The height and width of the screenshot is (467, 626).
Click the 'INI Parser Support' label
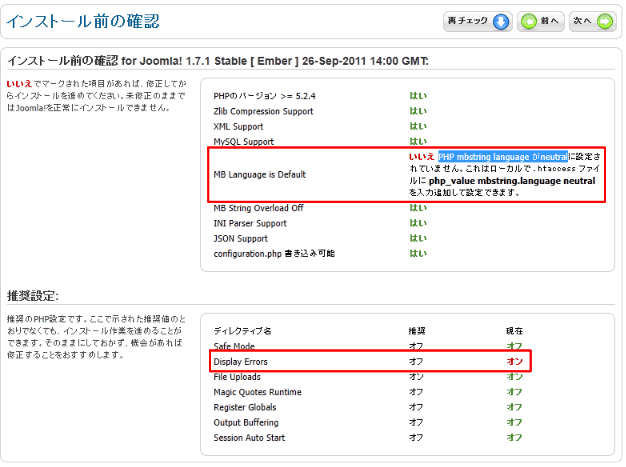tap(250, 223)
